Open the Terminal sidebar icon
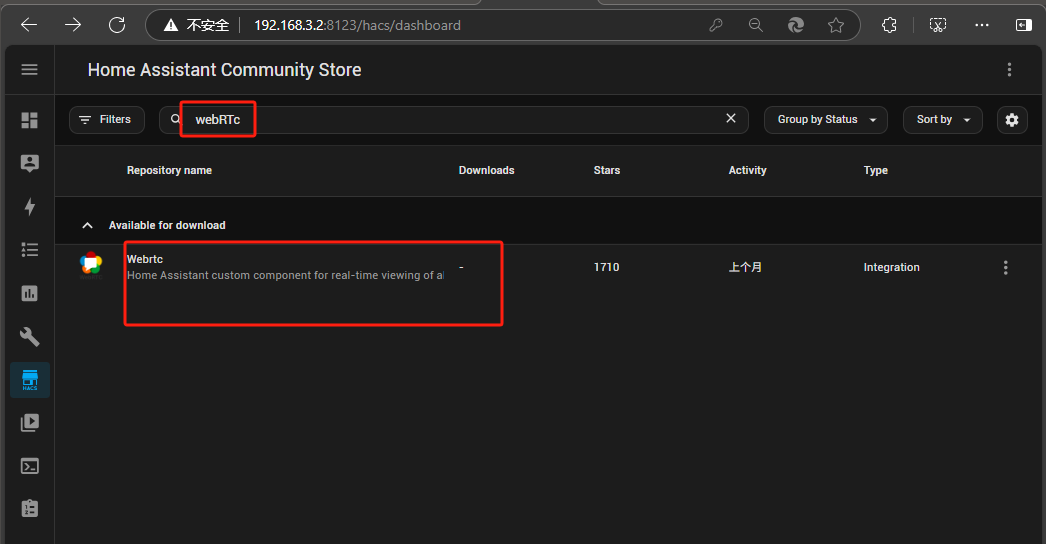 tap(29, 465)
